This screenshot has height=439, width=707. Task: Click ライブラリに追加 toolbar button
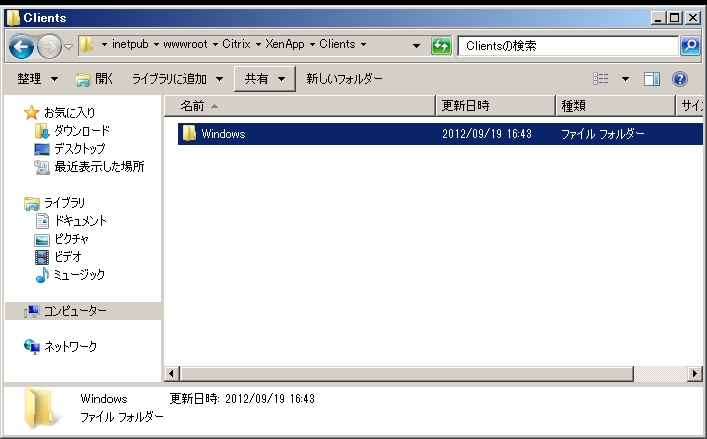[x=177, y=78]
